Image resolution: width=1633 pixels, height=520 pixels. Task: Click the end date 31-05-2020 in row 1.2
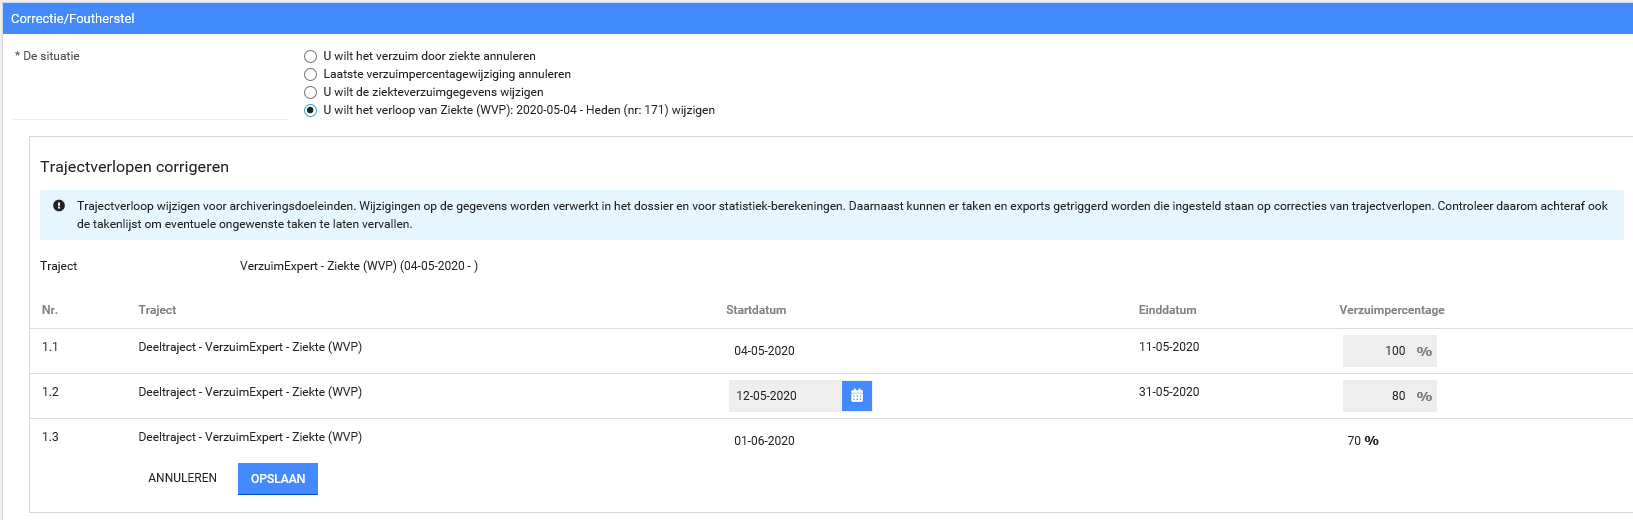(x=1168, y=392)
